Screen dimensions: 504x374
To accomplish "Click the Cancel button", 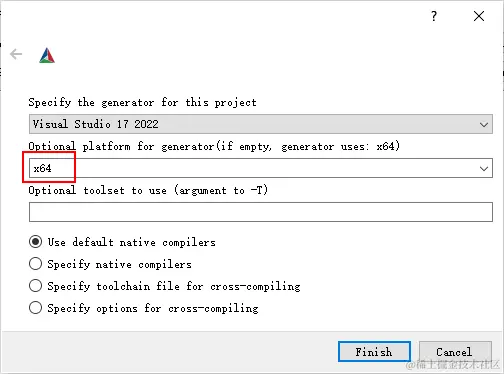I will [x=455, y=352].
